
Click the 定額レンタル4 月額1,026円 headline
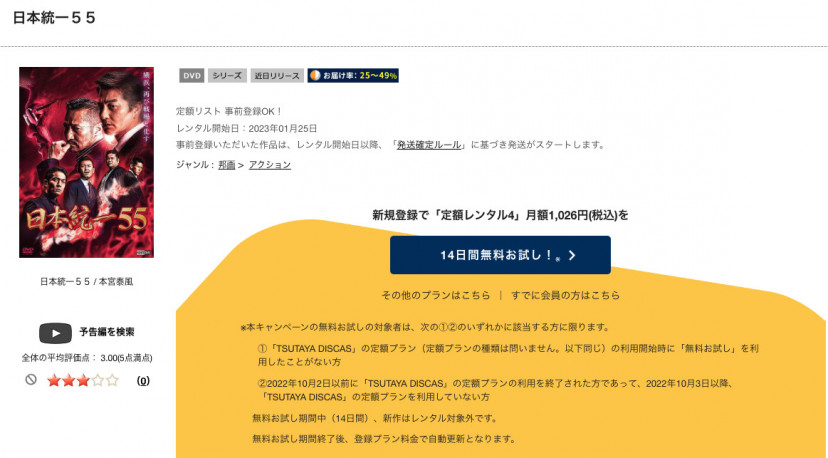click(x=500, y=215)
